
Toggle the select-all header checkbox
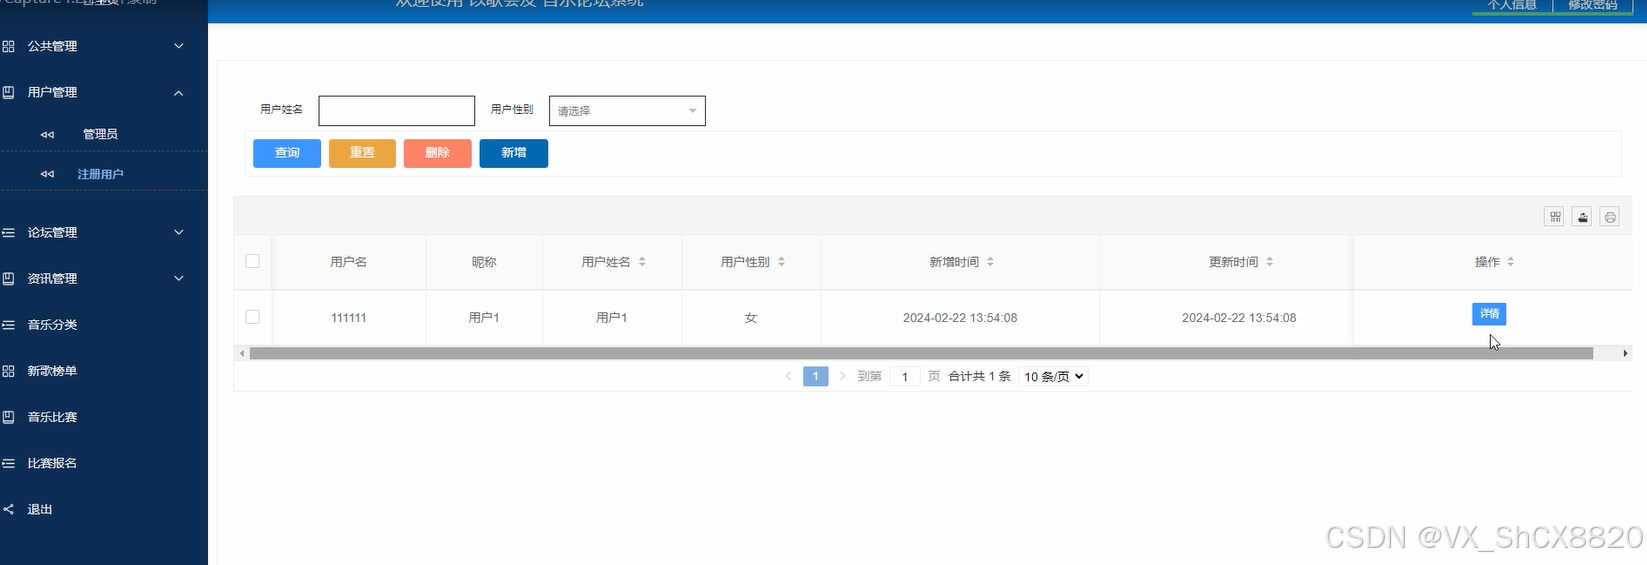(x=252, y=261)
